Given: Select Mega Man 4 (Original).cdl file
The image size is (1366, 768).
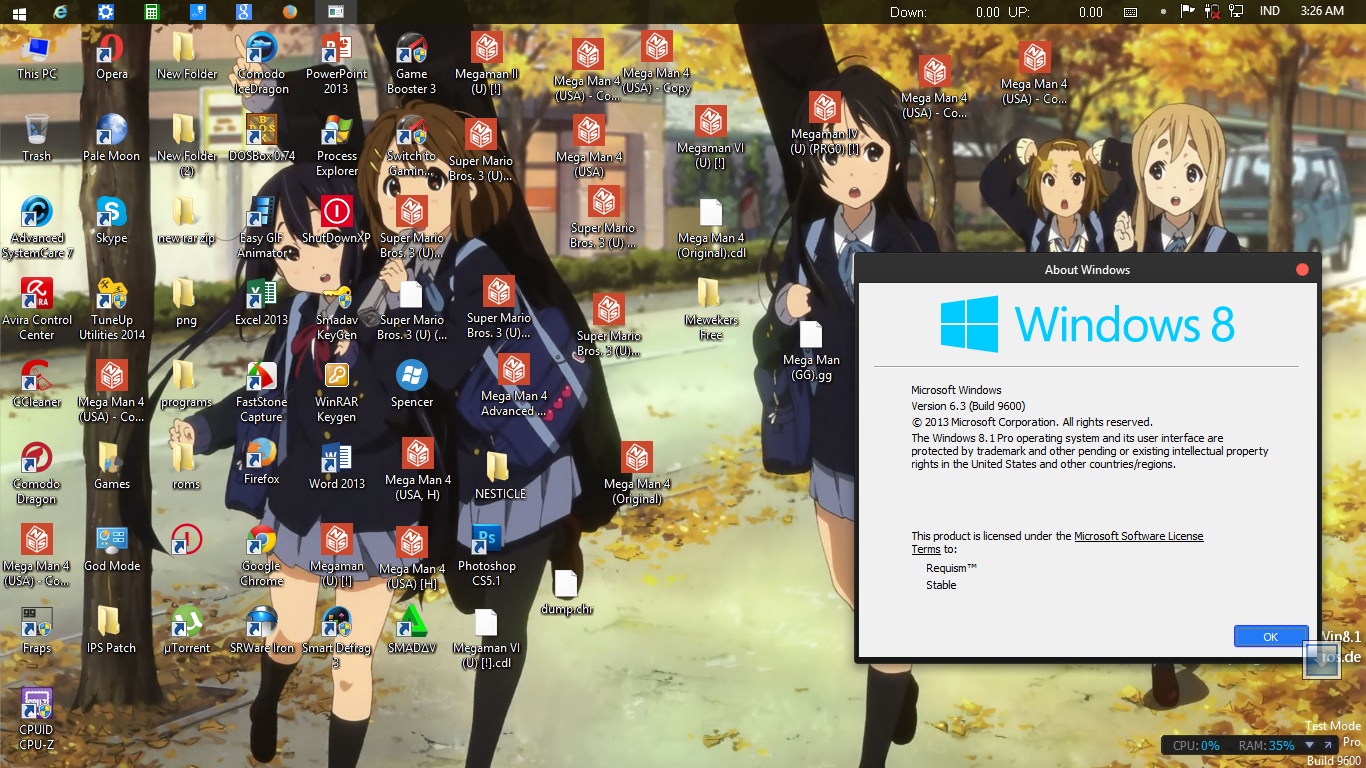Looking at the screenshot, I should (x=711, y=228).
